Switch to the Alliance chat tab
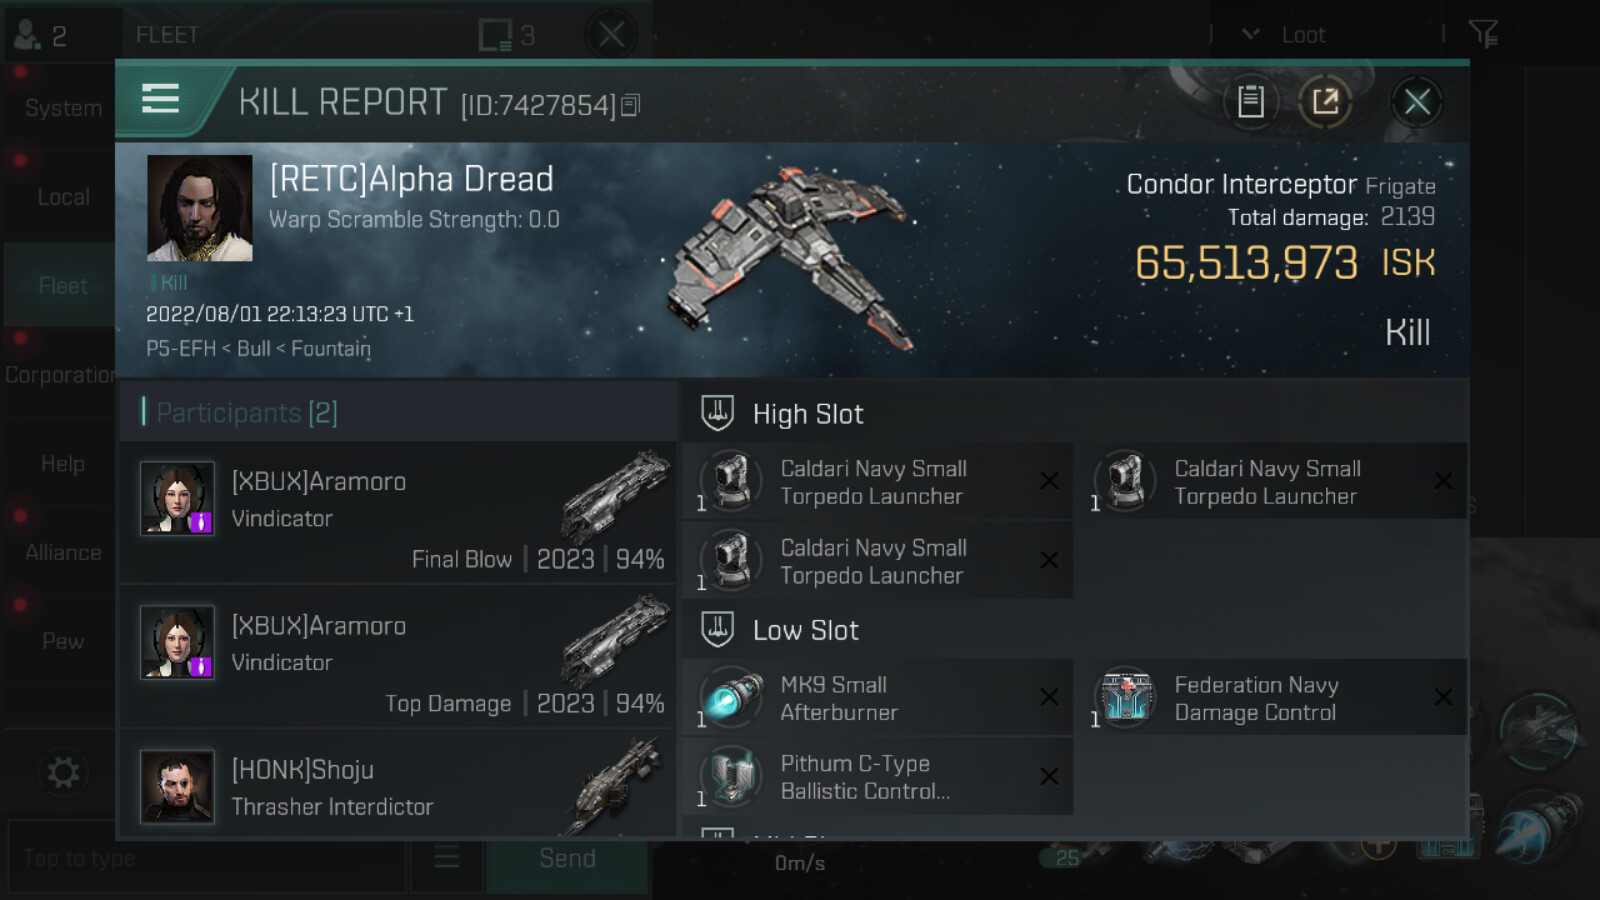The width and height of the screenshot is (1600, 900). pyautogui.click(x=62, y=552)
